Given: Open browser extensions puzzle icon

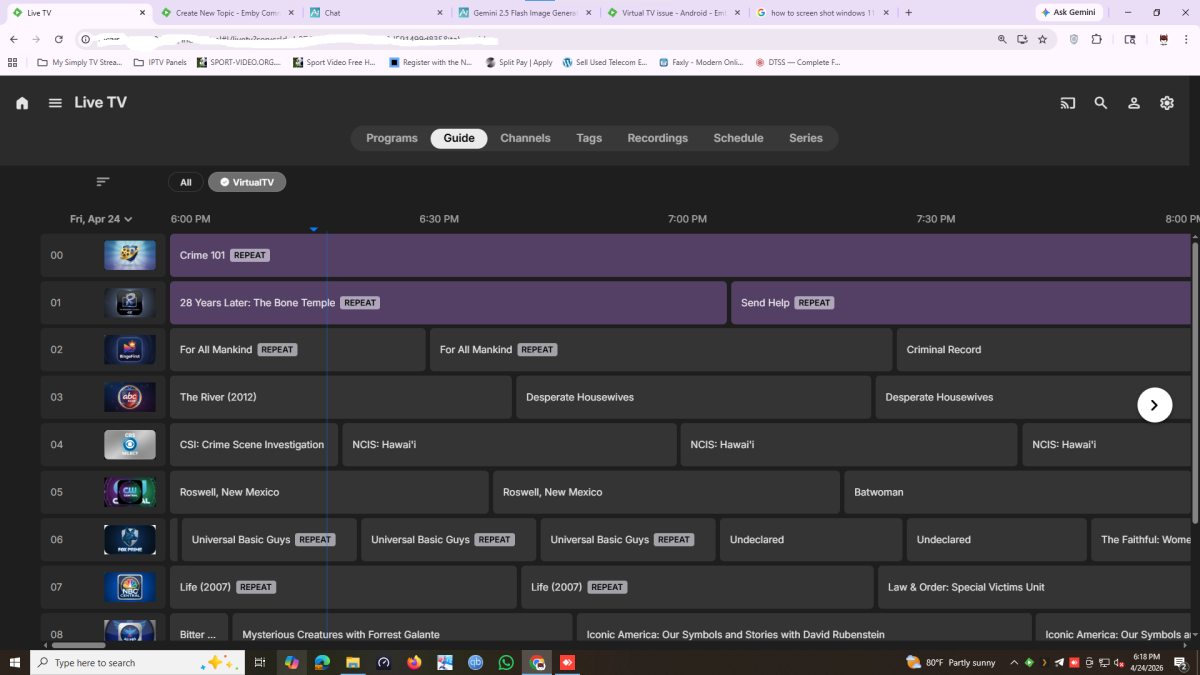Looking at the screenshot, I should tap(1097, 39).
